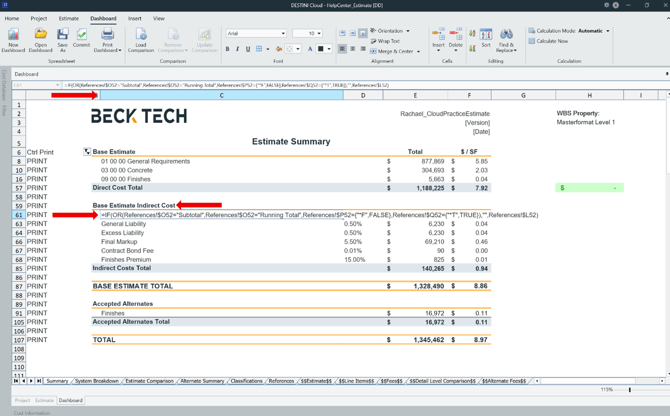Image resolution: width=670 pixels, height=416 pixels.
Task: Click the Commit icon in ribbon
Action: pos(82,36)
